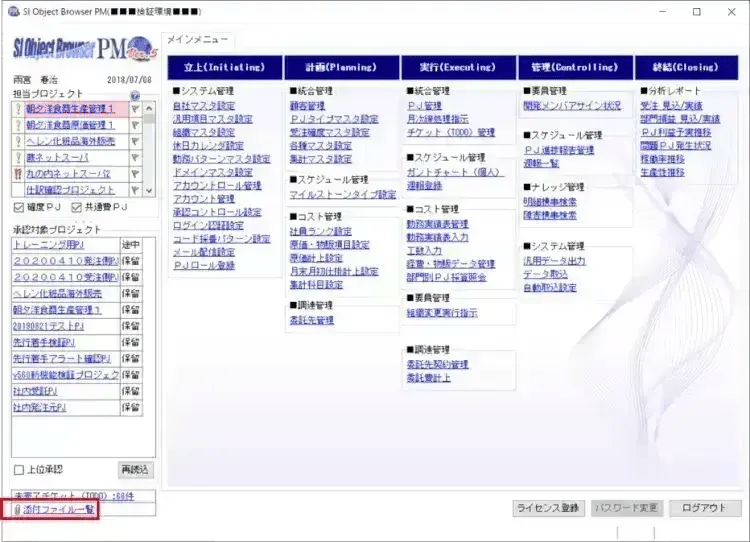Viewport: 750px width, 542px height.
Task: Click the flag icon beside 朝夕洋食器生産管理1
Action: click(135, 109)
